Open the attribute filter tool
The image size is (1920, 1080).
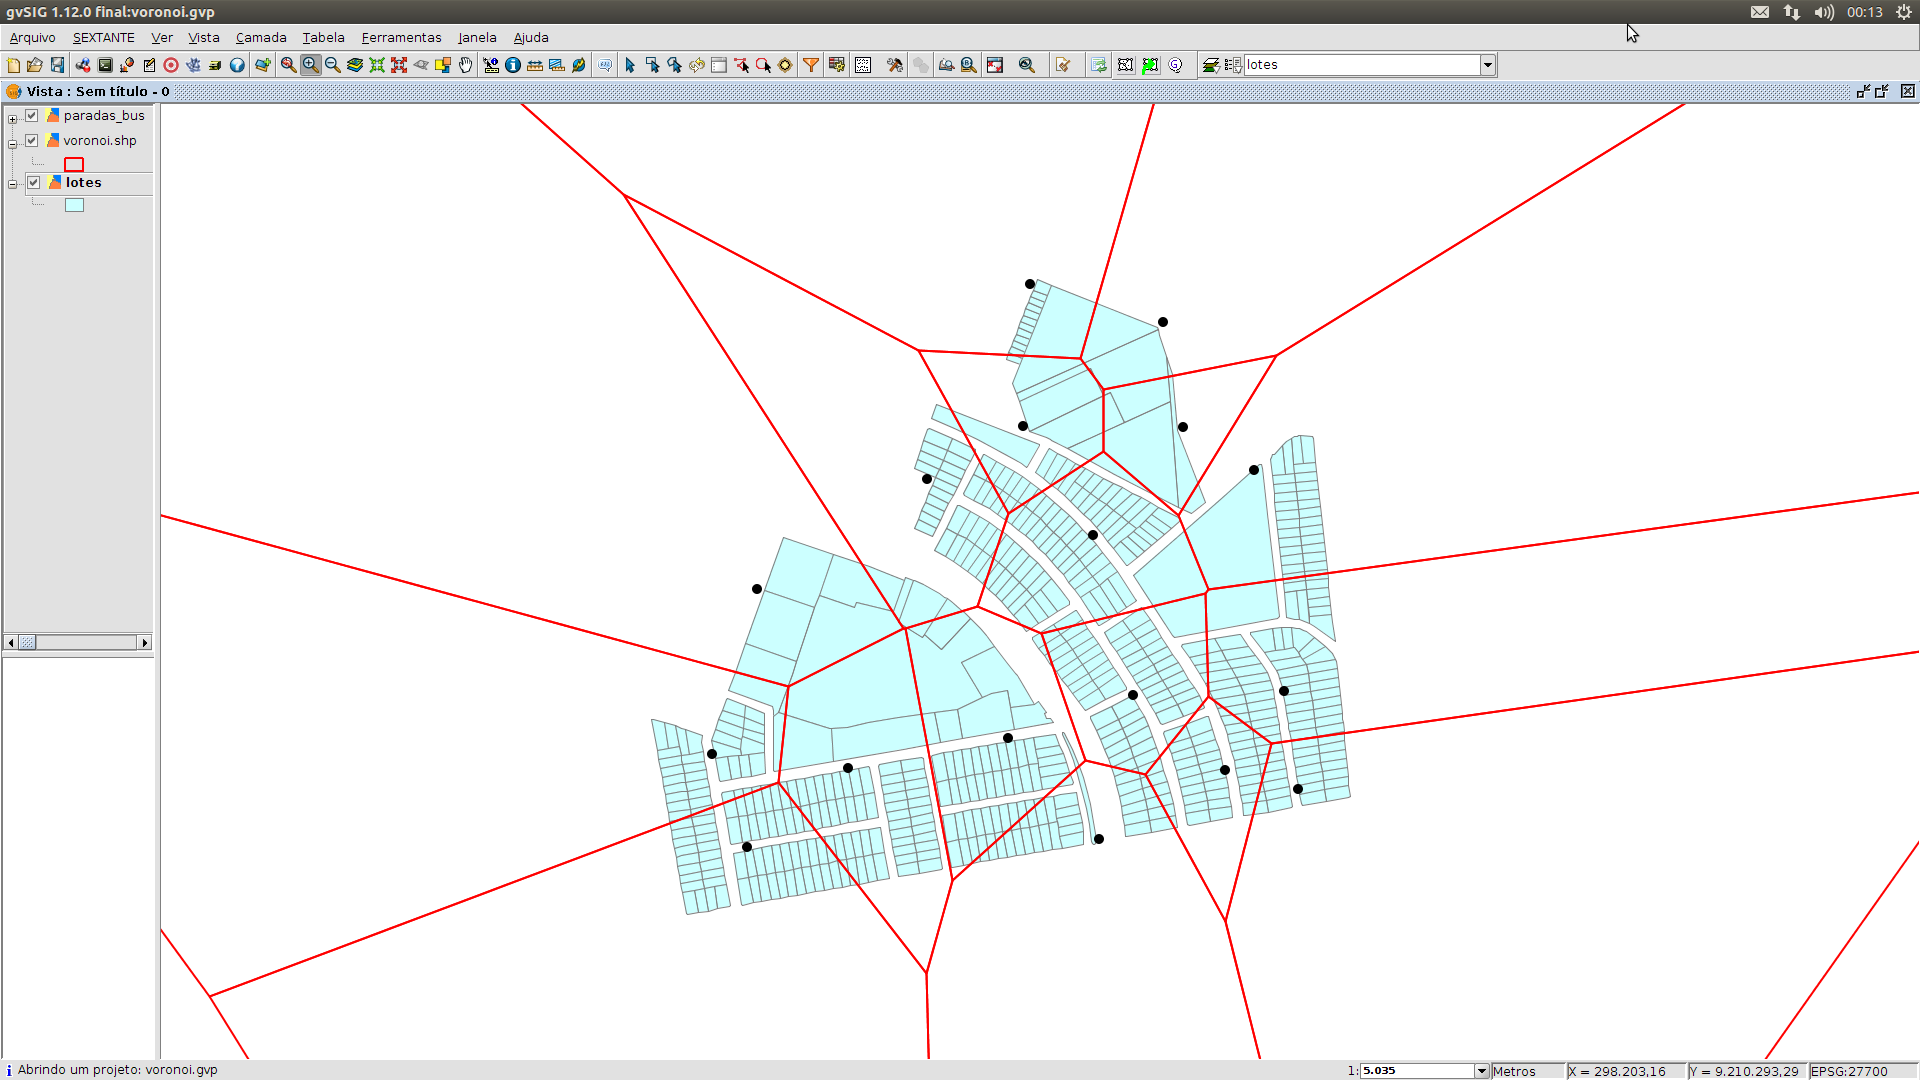pos(811,64)
